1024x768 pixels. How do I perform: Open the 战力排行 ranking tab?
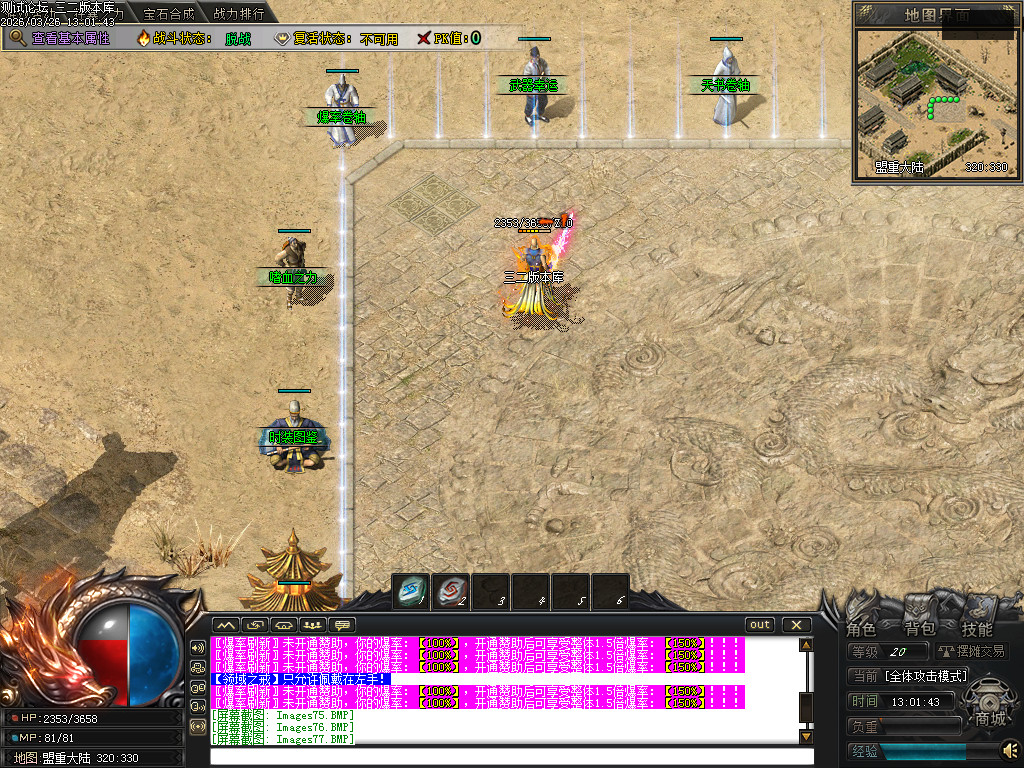[239, 14]
